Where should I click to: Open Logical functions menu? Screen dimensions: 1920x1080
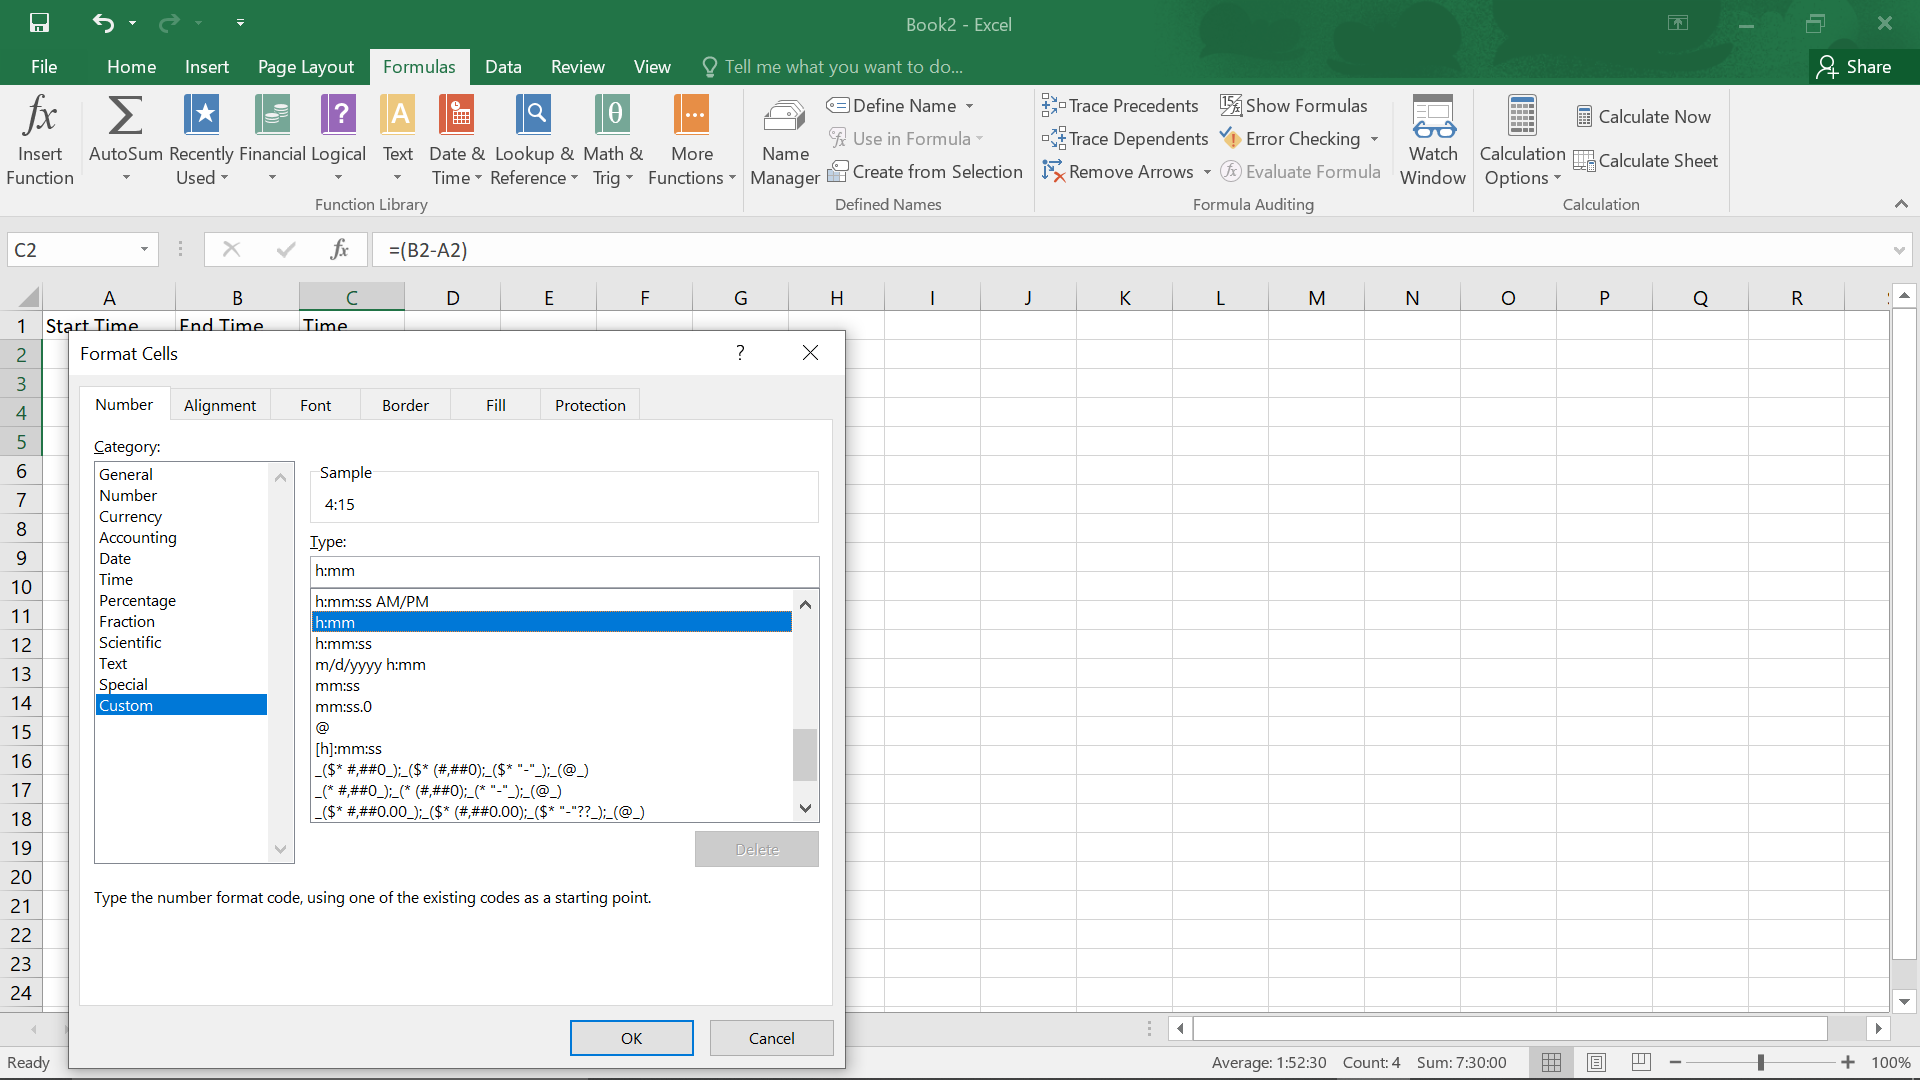[338, 140]
